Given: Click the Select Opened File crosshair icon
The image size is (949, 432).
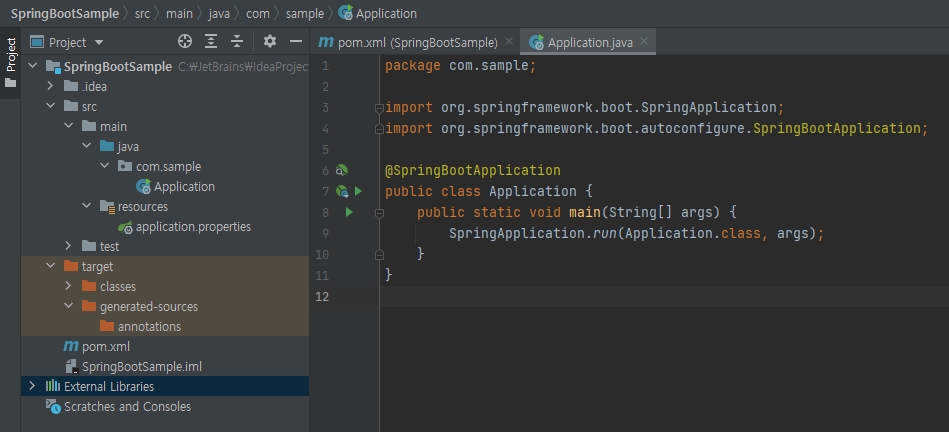Looking at the screenshot, I should [185, 42].
